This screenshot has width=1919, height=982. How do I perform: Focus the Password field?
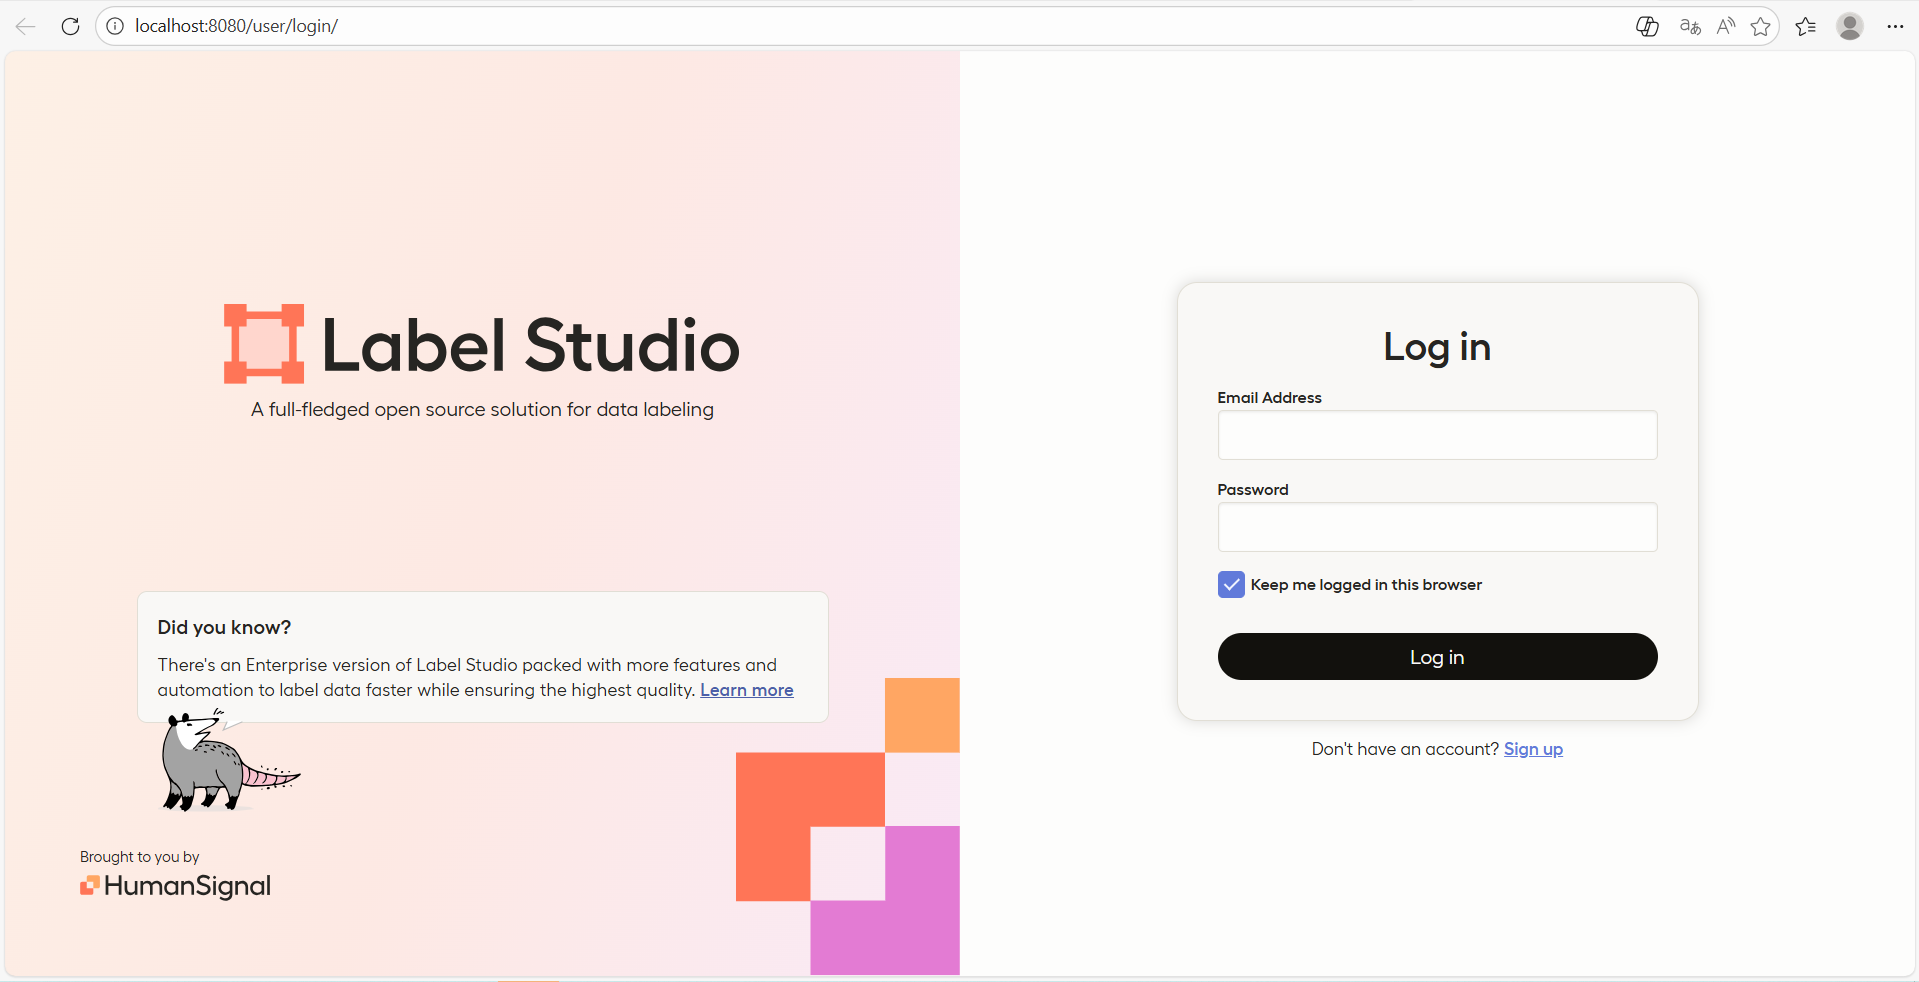click(x=1437, y=527)
